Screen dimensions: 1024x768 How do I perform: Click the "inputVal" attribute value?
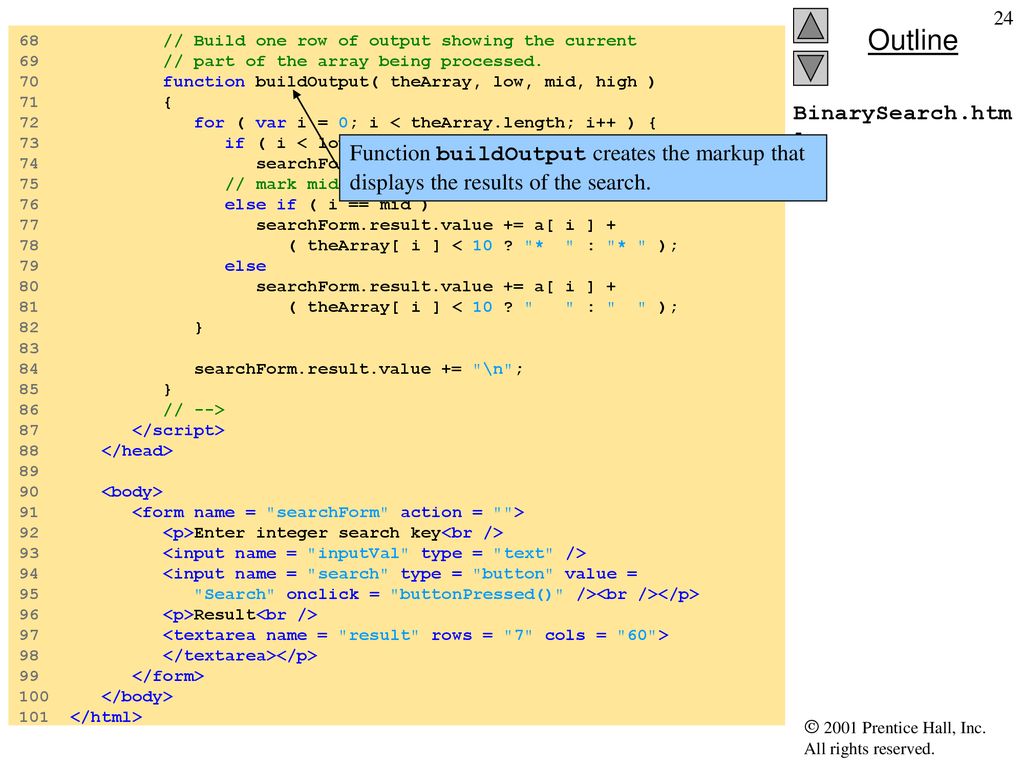click(x=358, y=553)
